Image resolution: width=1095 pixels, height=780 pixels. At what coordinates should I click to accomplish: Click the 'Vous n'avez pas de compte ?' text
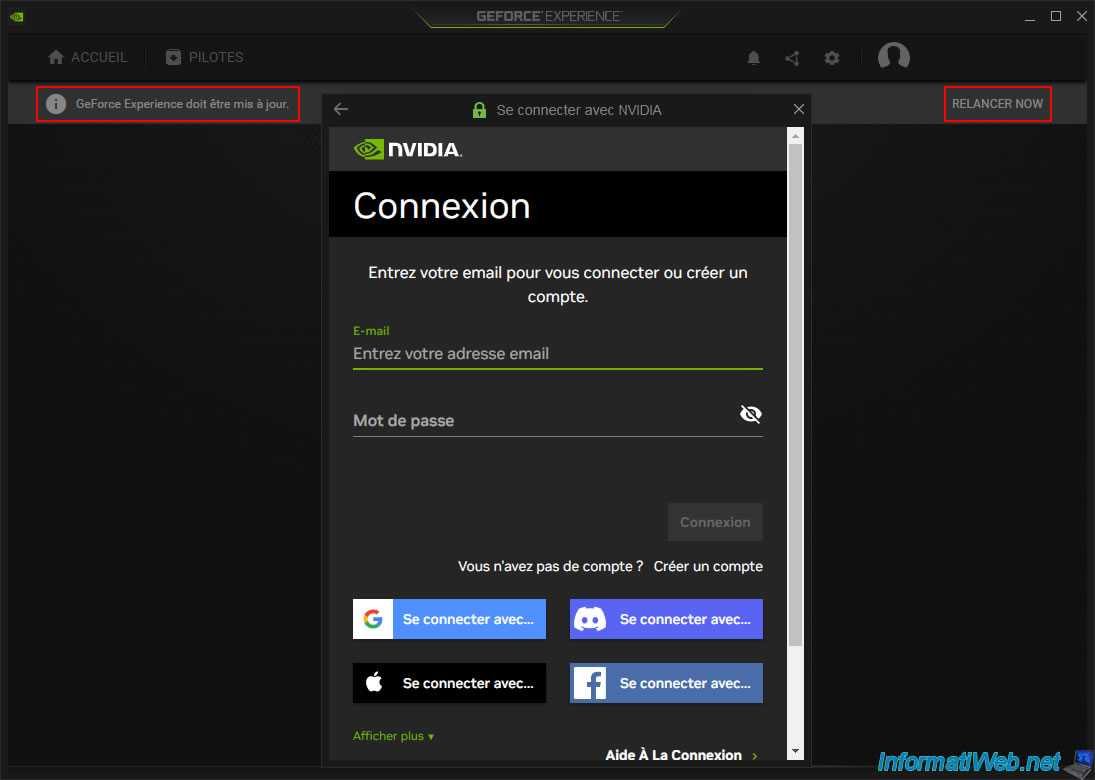(550, 566)
